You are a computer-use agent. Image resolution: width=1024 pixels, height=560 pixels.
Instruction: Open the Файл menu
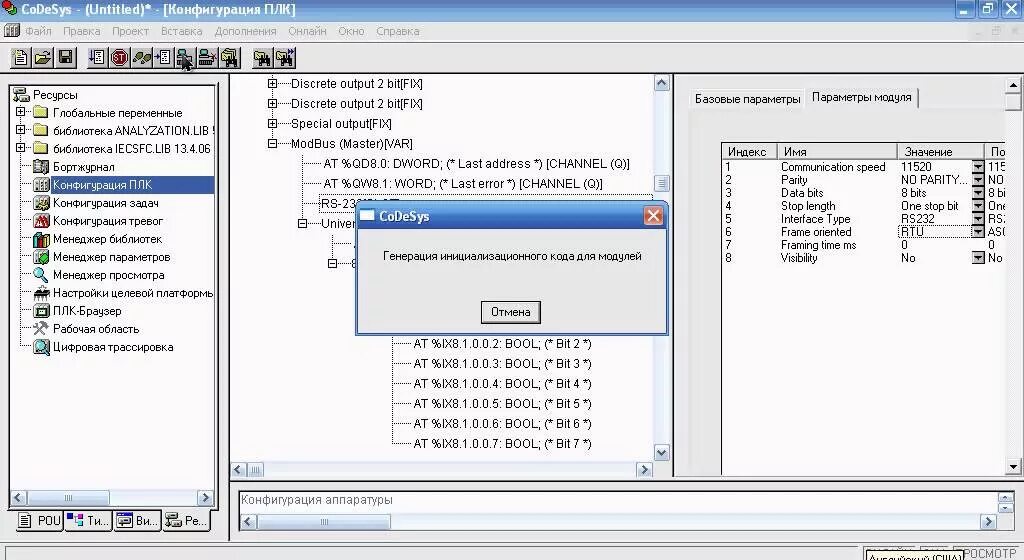pyautogui.click(x=38, y=31)
